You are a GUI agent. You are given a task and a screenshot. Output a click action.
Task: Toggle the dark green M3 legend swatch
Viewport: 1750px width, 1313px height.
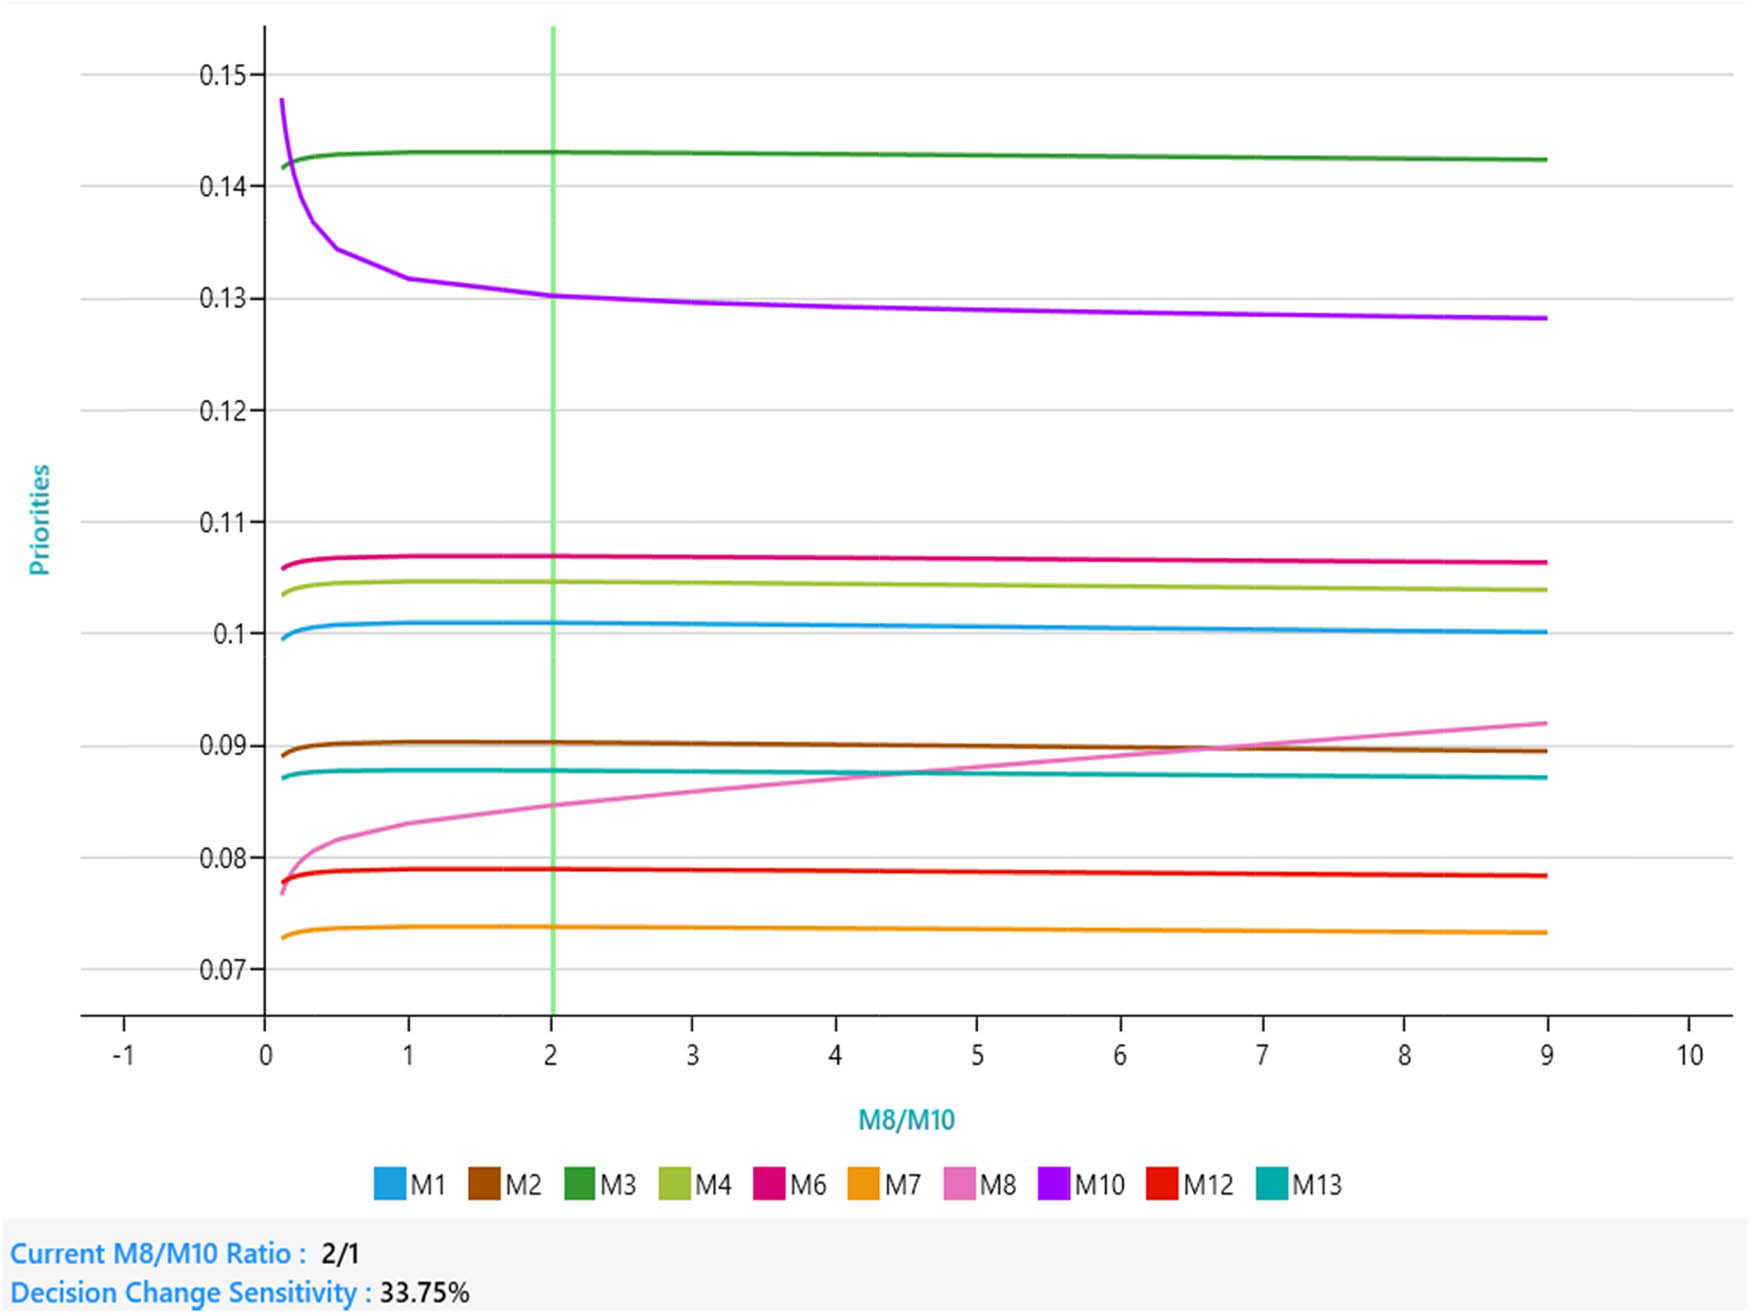[x=580, y=1183]
